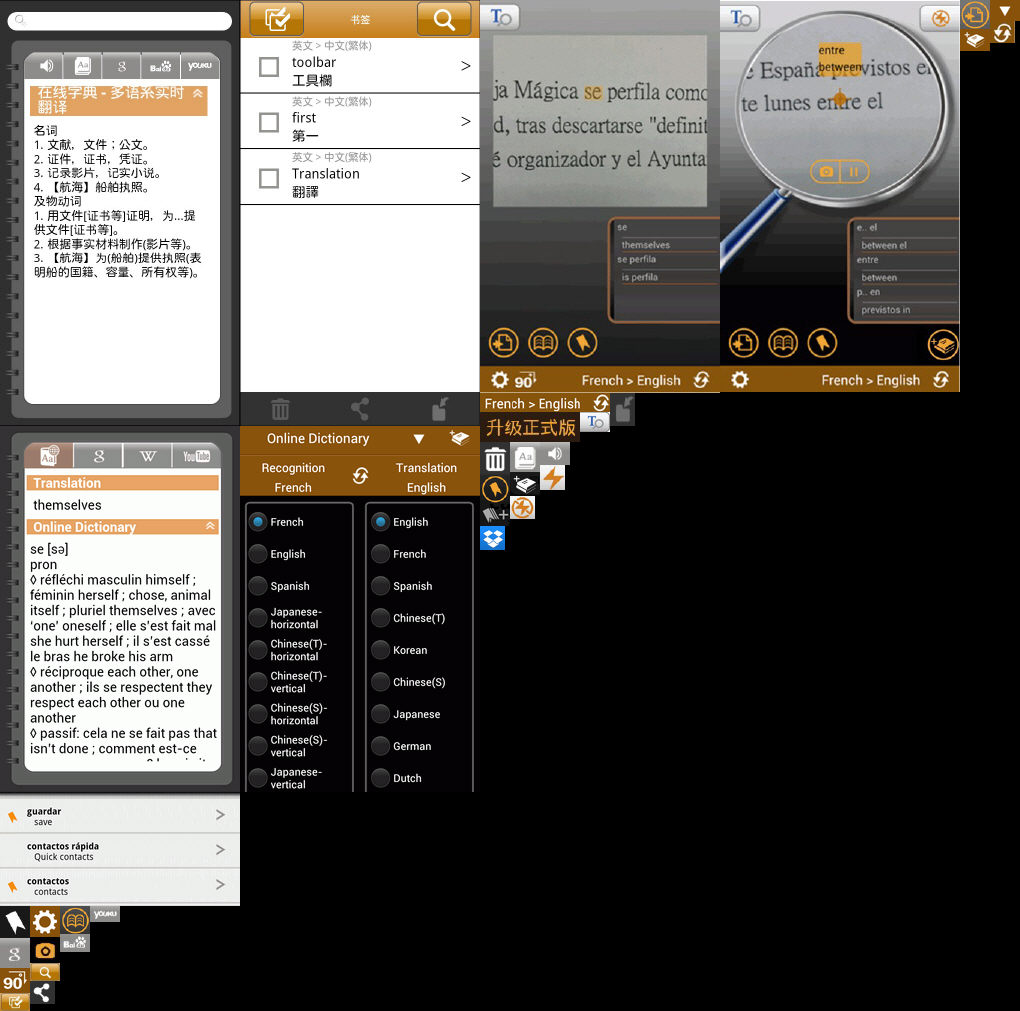Click the blue Dropbox icon

[492, 538]
